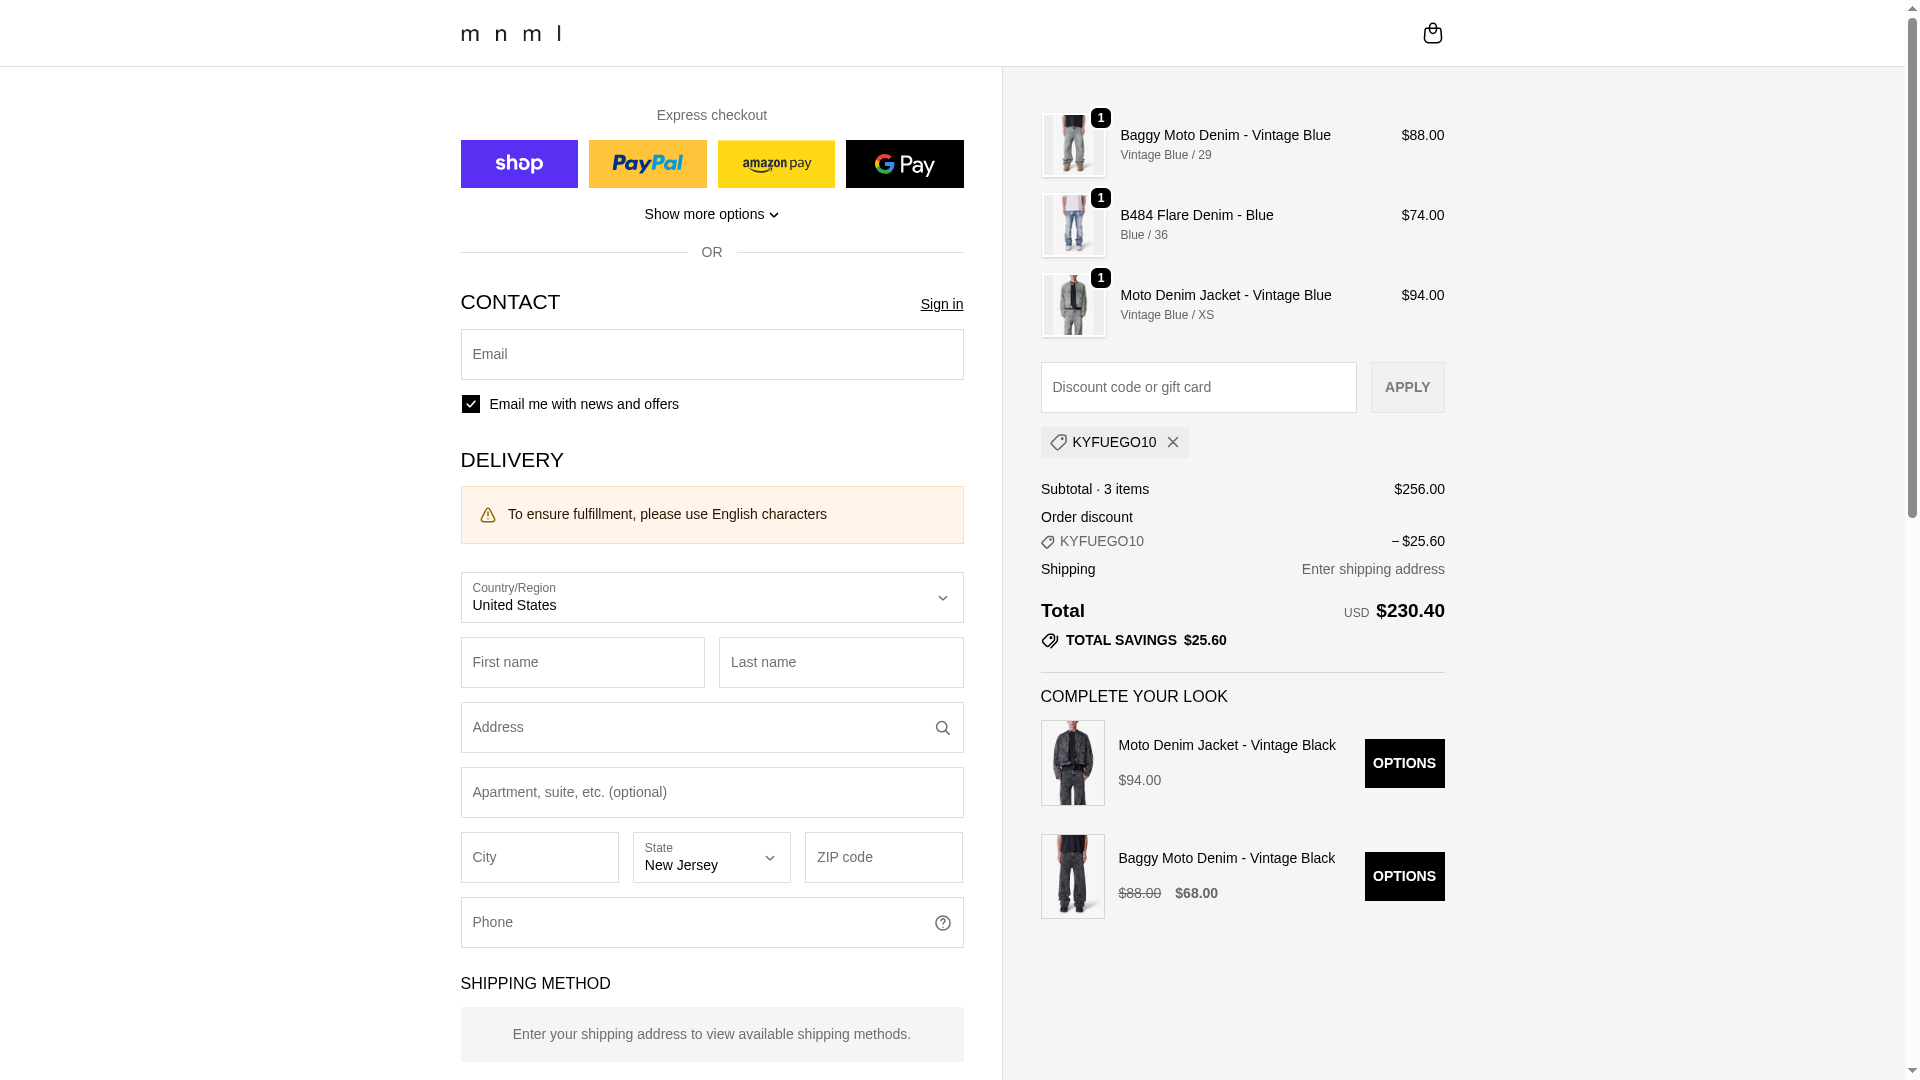Open the State dropdown
The height and width of the screenshot is (1080, 1920).
711,857
